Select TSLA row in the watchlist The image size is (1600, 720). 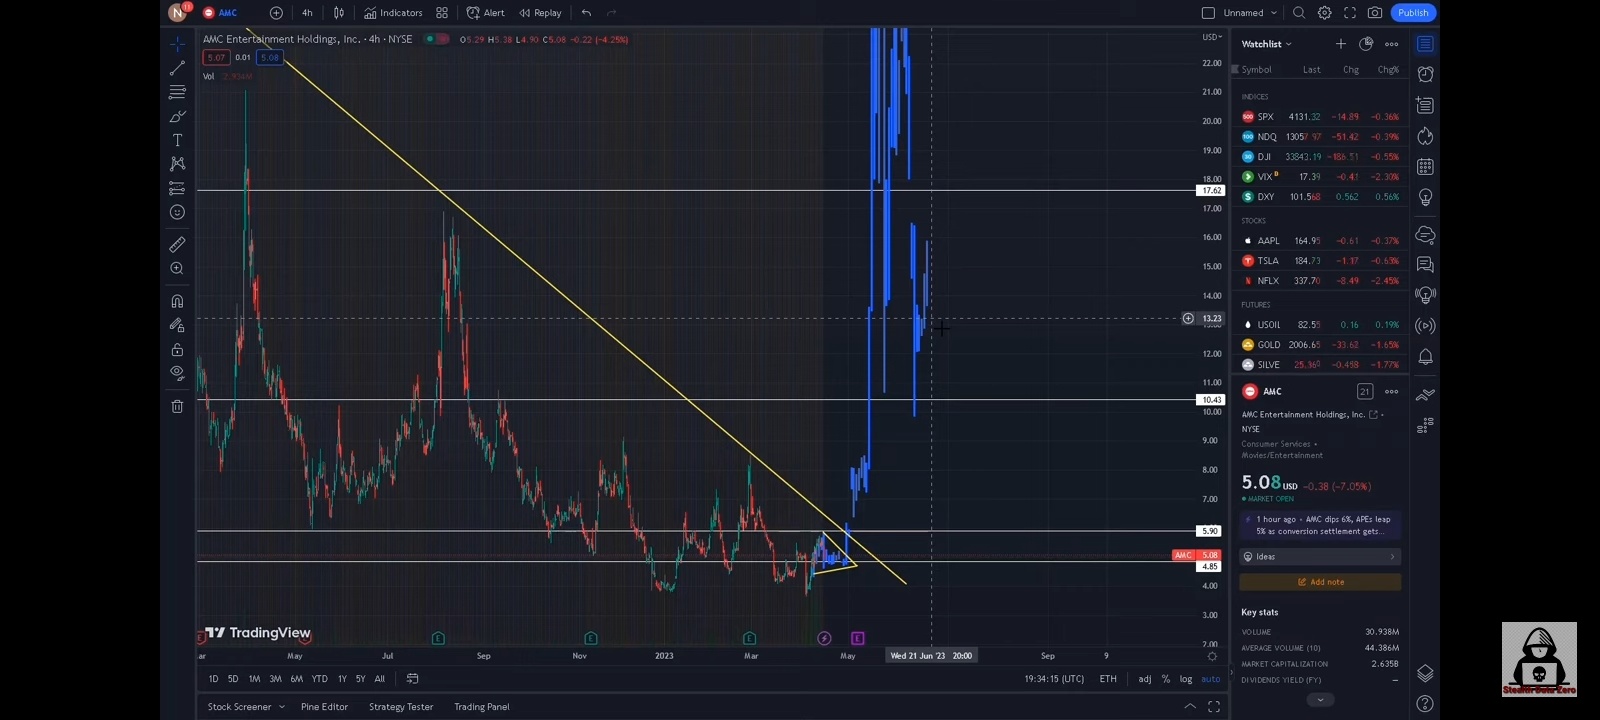1320,261
